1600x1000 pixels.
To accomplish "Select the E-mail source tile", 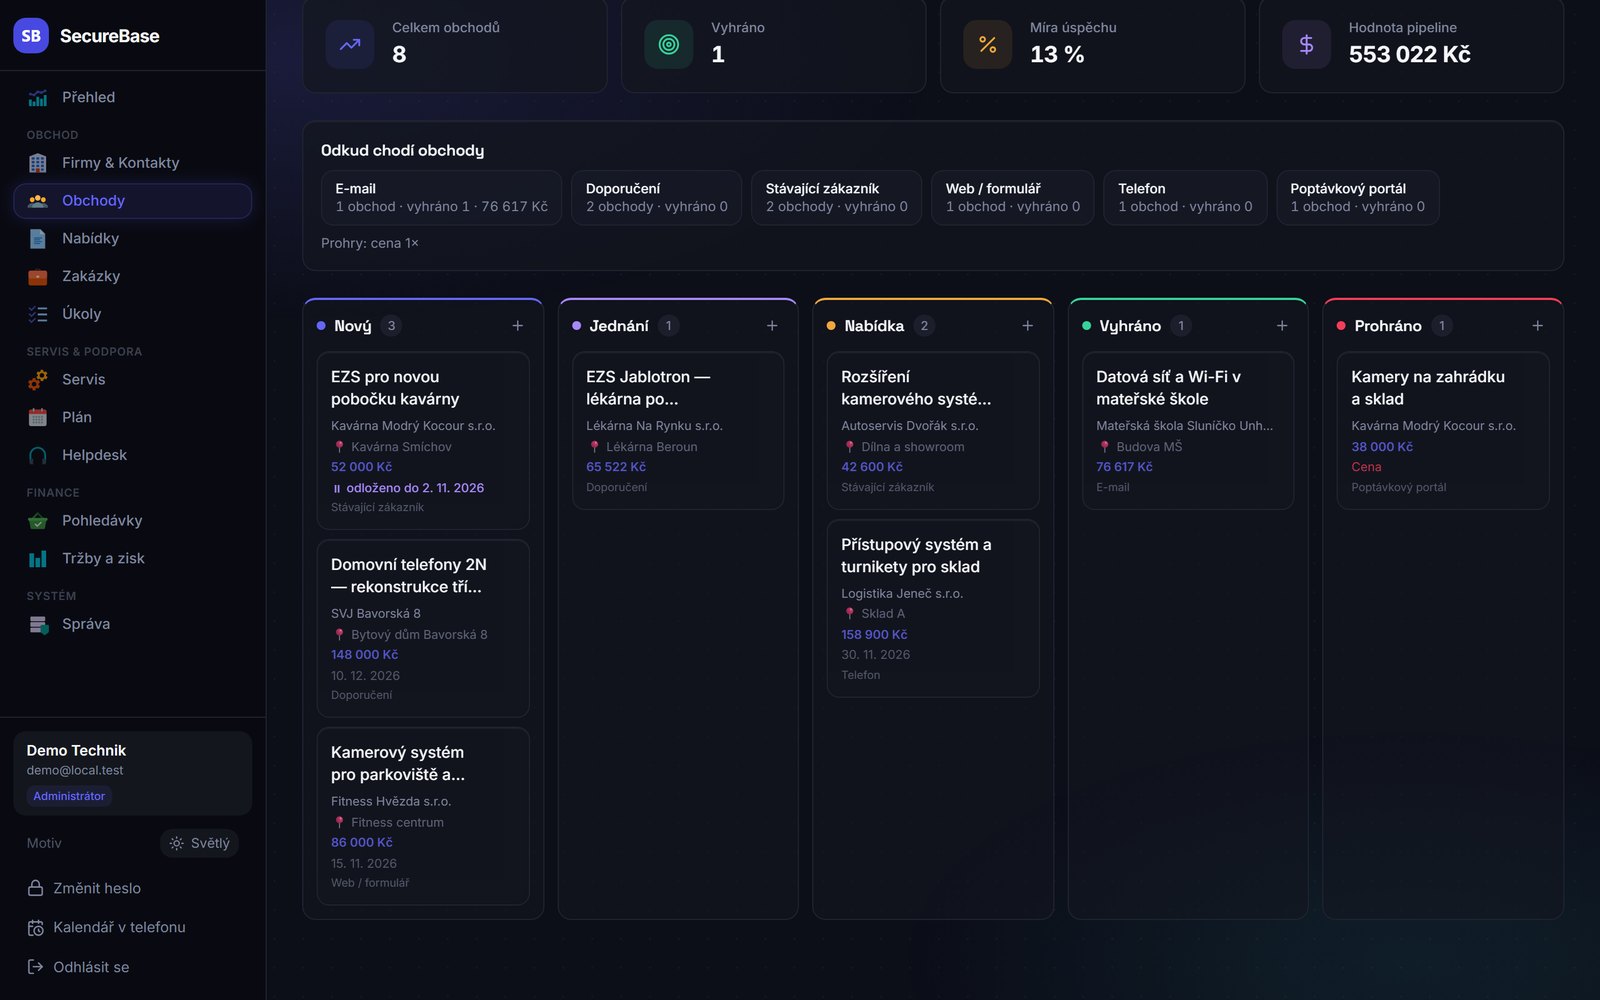I will 441,198.
